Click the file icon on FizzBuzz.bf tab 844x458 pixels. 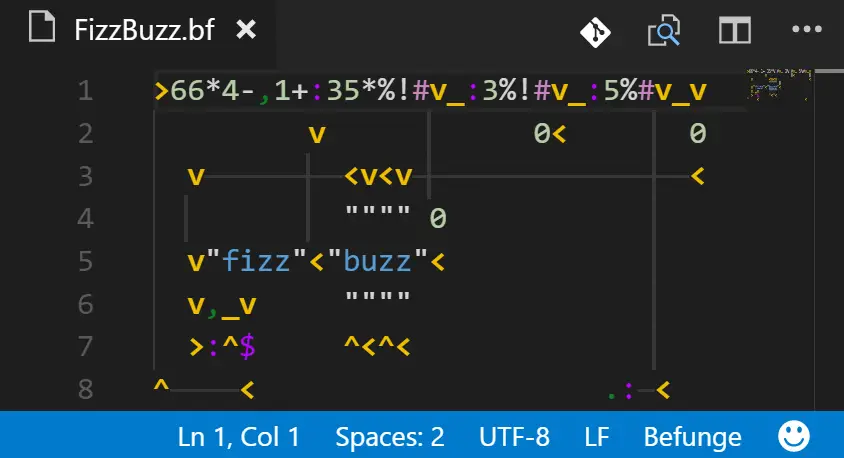42,27
